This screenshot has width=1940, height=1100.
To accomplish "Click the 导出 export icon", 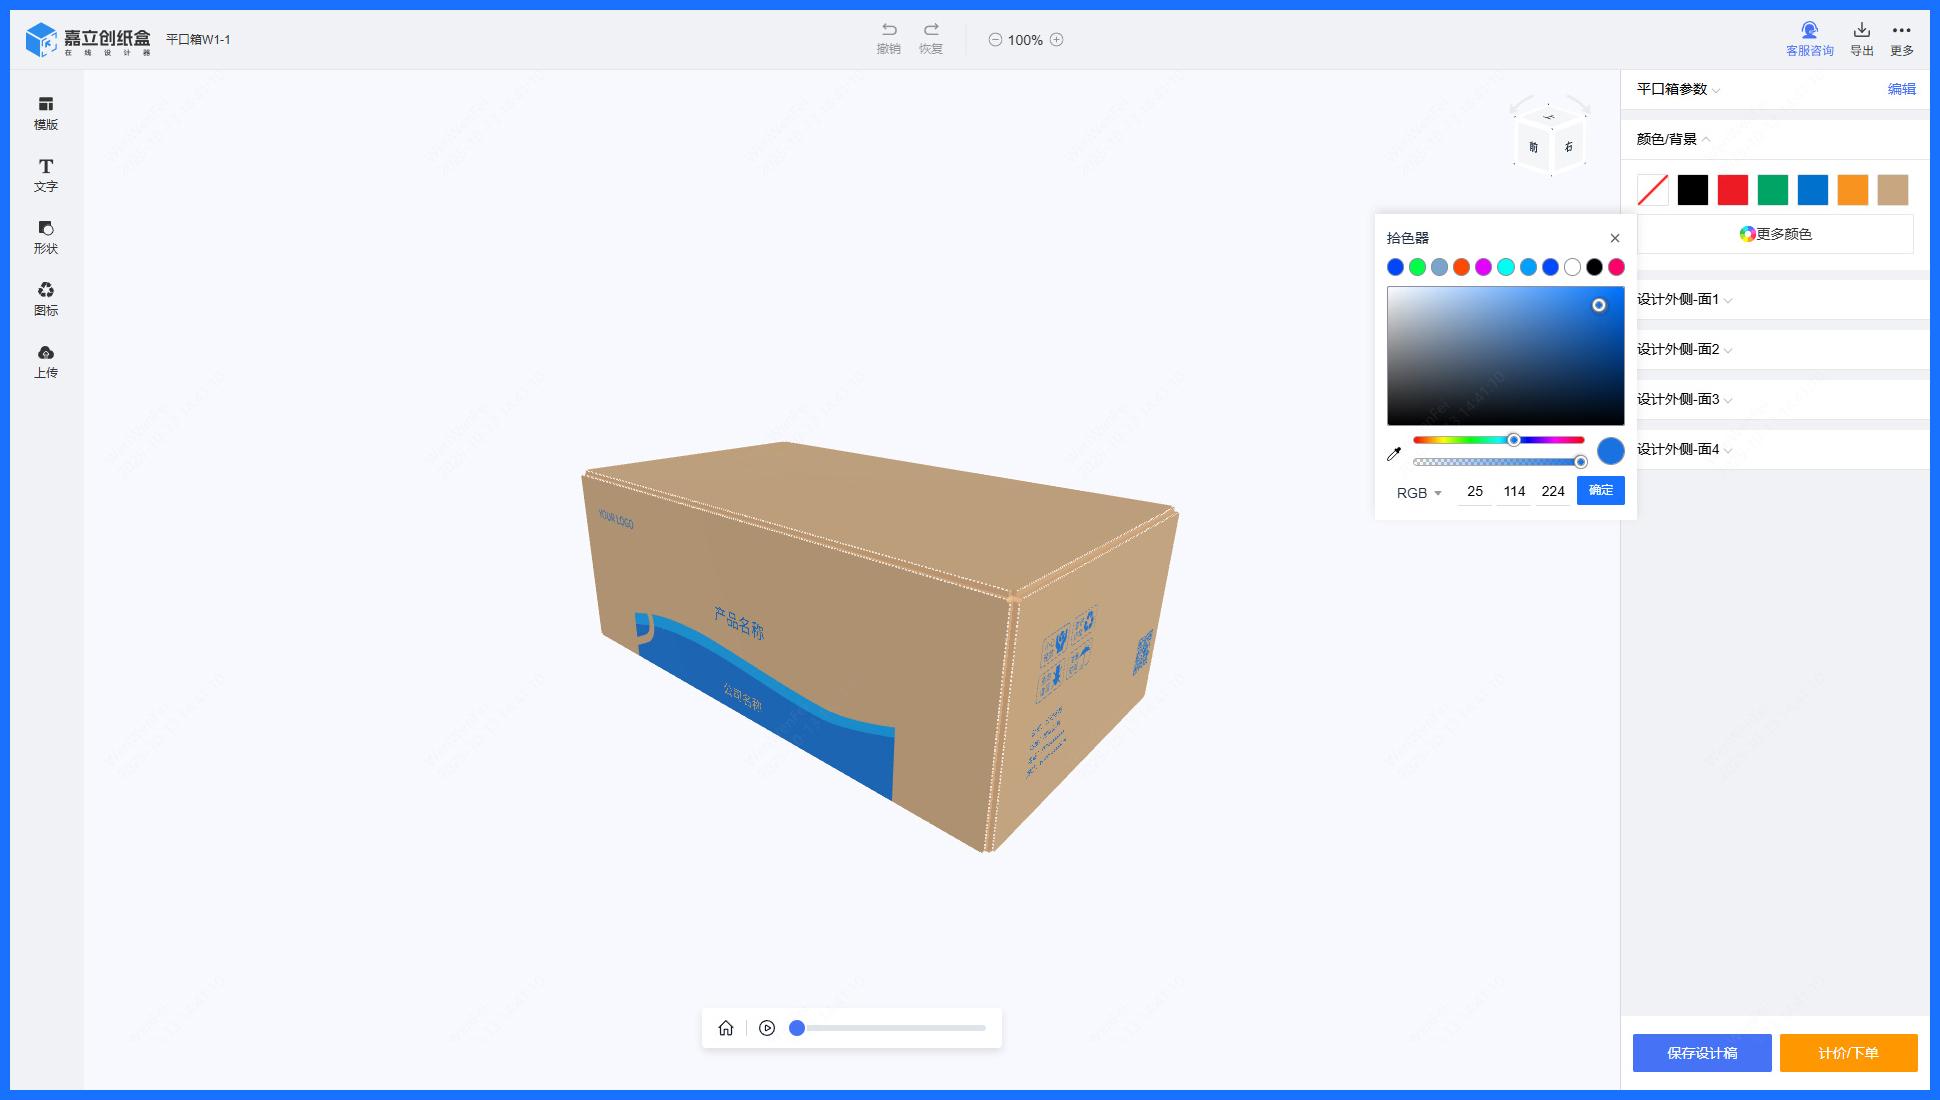I will 1861,31.
